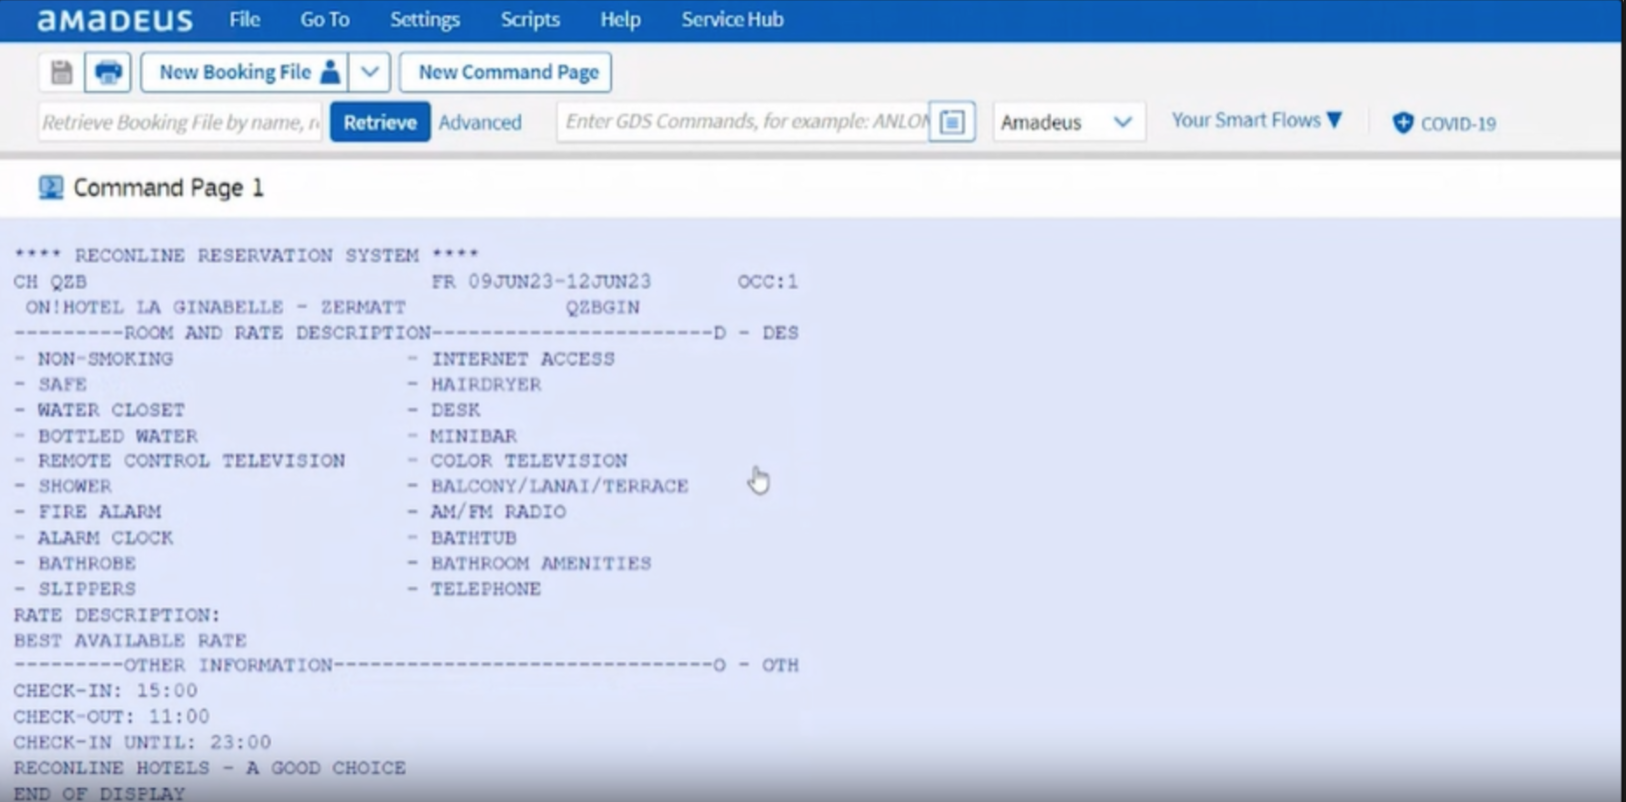This screenshot has width=1626, height=802.
Task: Click the 'FIRE ALARM' amenity text
Action: point(99,512)
